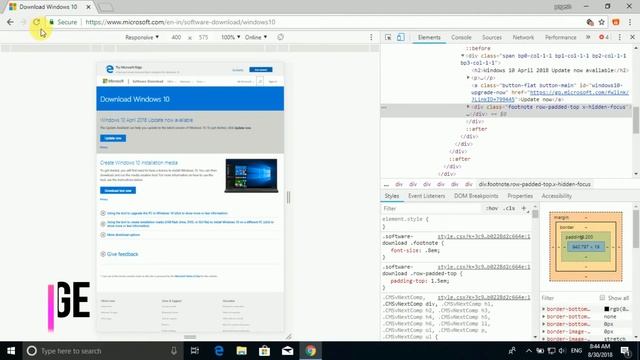The image size is (640, 360).
Task: Click the Computed pane Filter input field
Action: [x=569, y=298]
